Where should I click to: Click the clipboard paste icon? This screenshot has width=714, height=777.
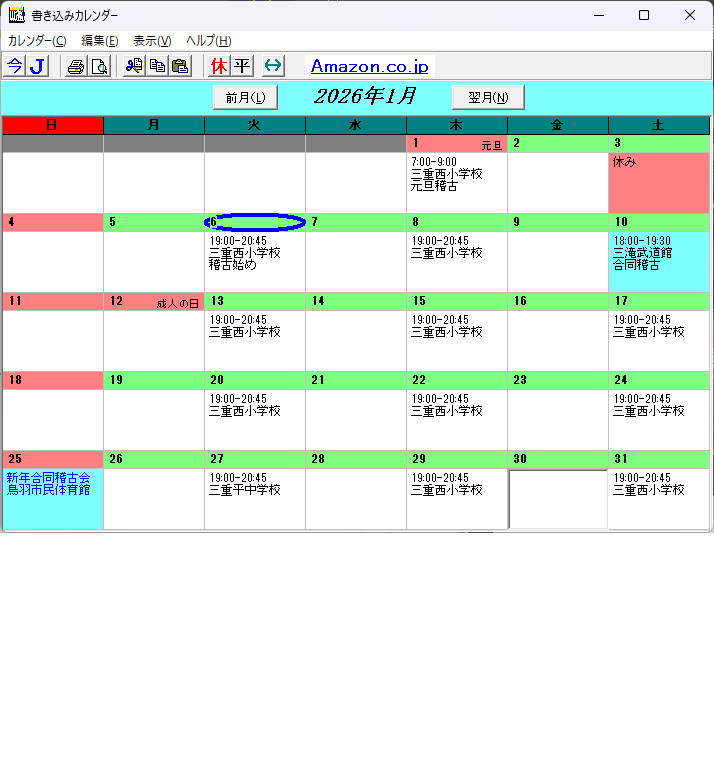(x=180, y=66)
